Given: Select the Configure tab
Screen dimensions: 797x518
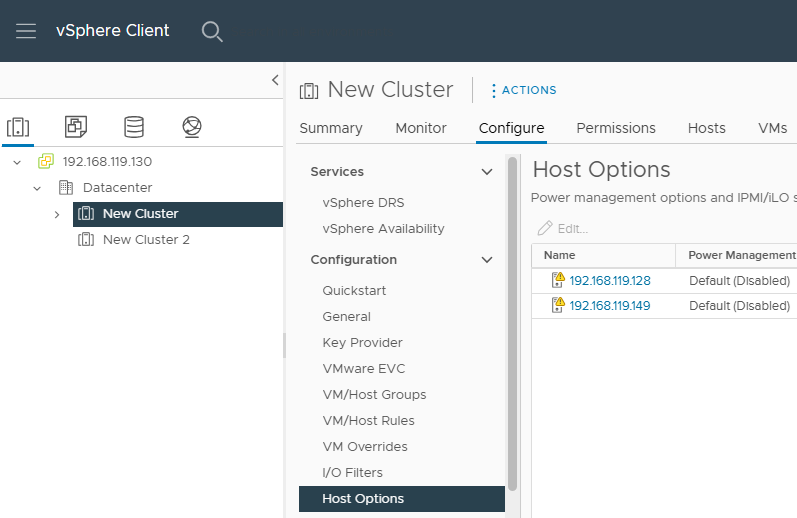Looking at the screenshot, I should tap(511, 128).
